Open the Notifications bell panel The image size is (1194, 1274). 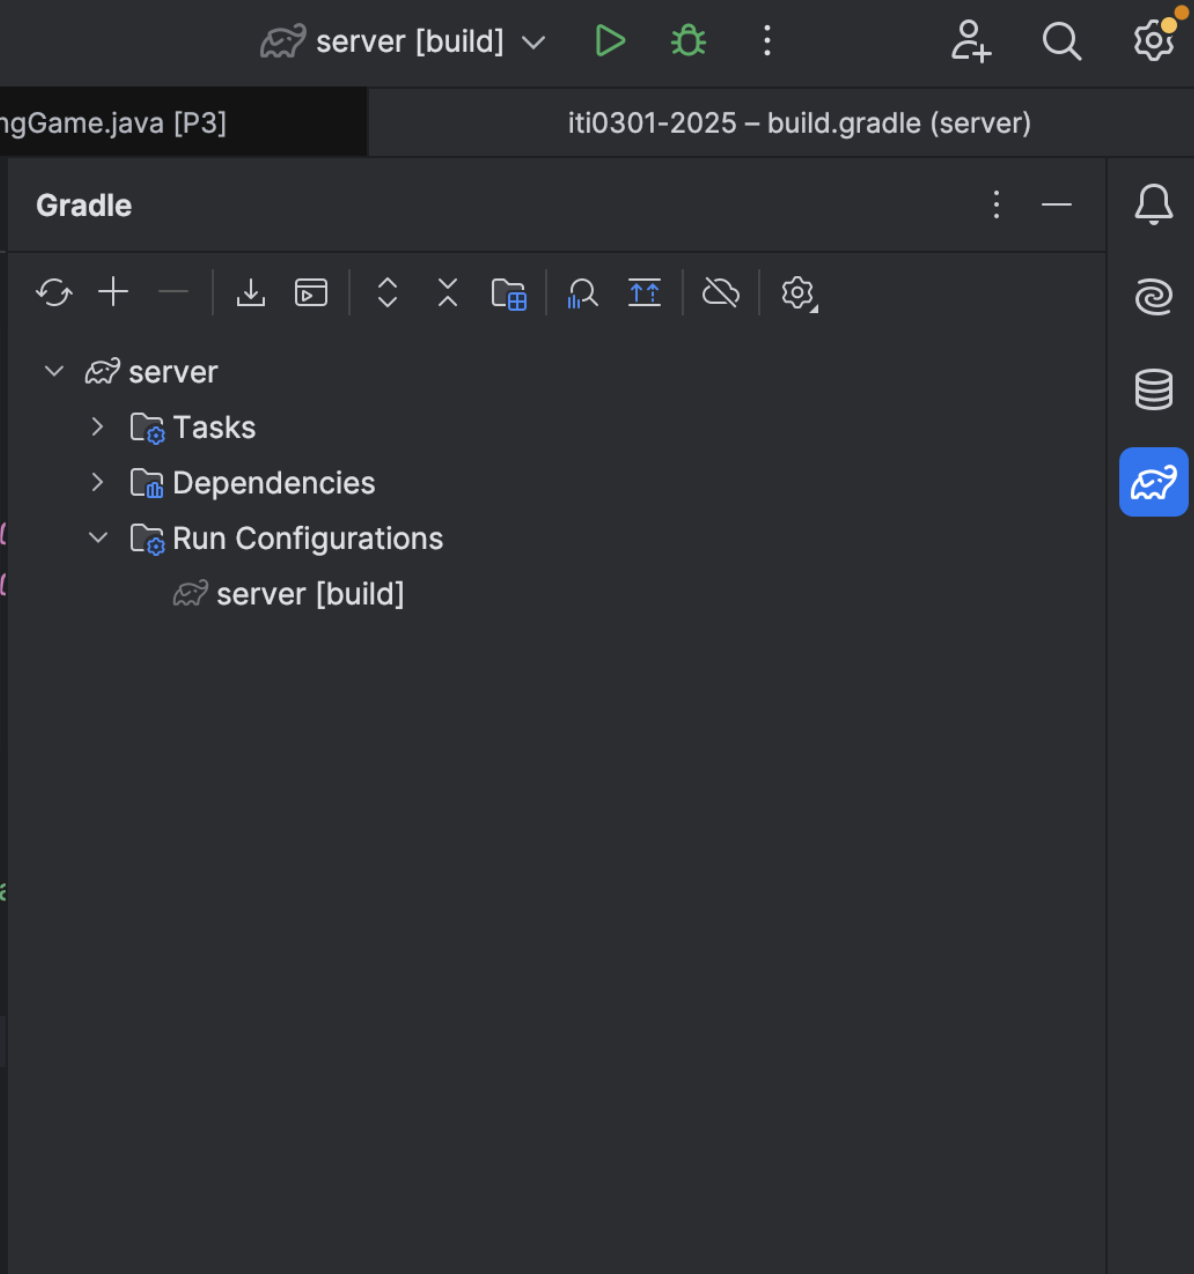[1153, 204]
